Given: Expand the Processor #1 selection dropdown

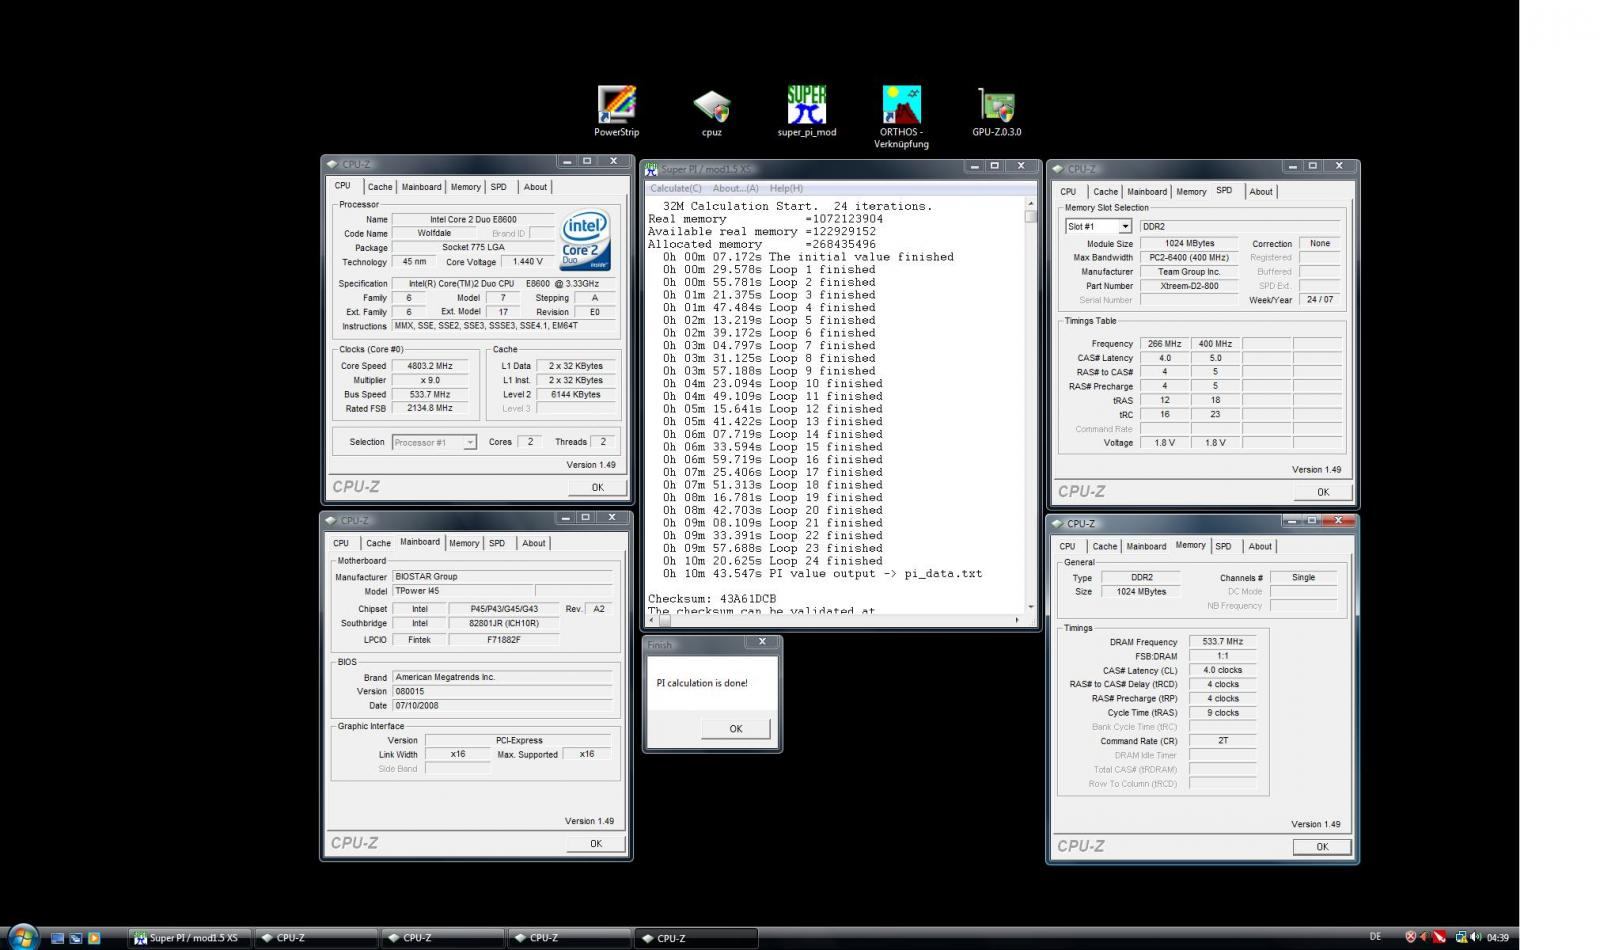Looking at the screenshot, I should 470,442.
